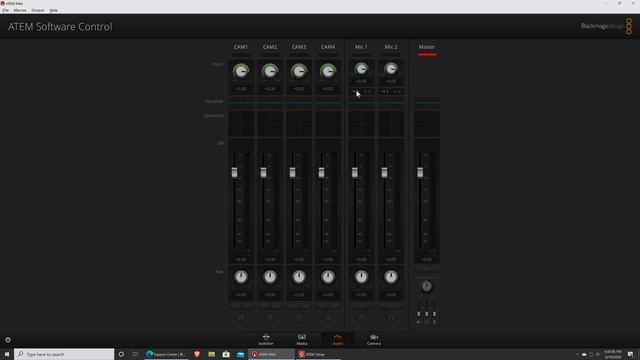Click the CAM4 input gain knob

click(x=328, y=71)
